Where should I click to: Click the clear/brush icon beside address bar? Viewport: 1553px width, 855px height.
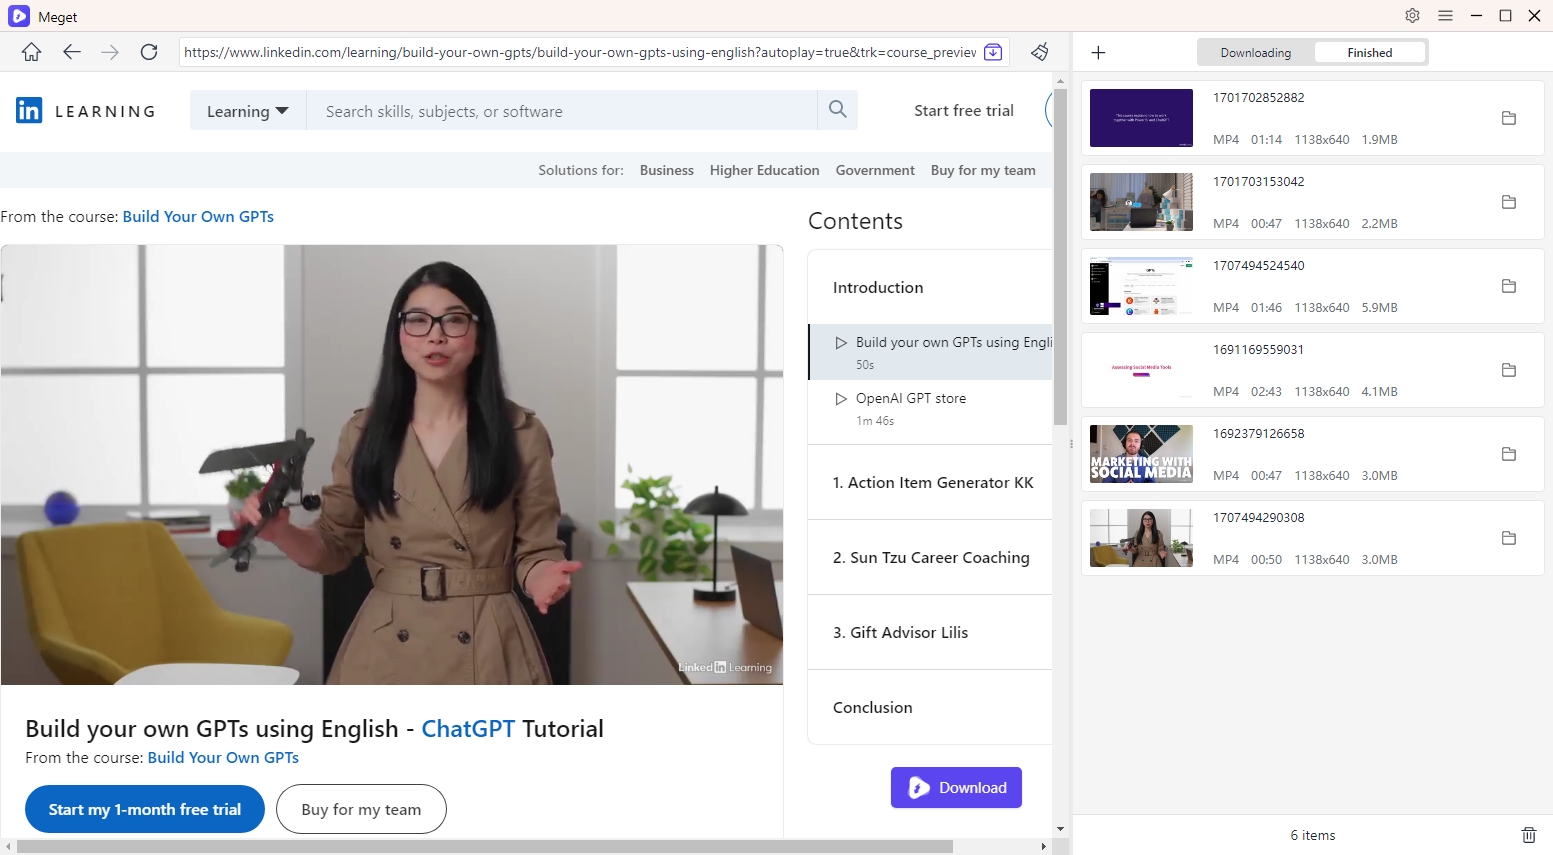1040,52
